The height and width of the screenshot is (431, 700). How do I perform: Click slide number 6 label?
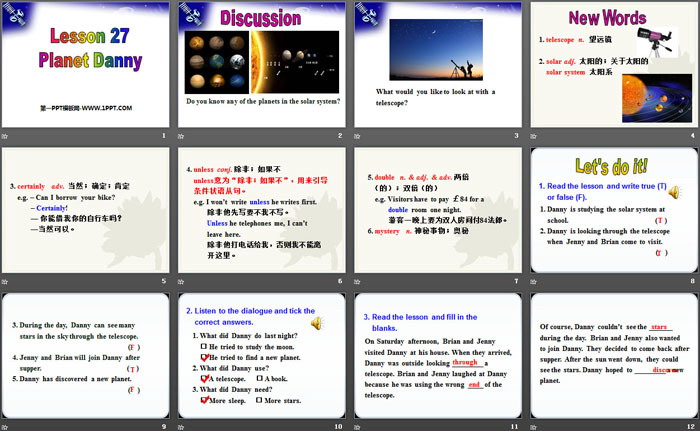340,281
